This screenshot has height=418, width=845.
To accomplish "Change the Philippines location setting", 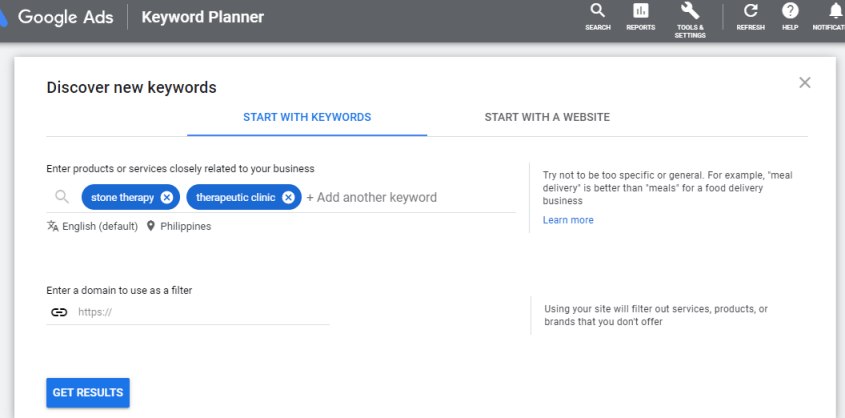I will tap(185, 226).
